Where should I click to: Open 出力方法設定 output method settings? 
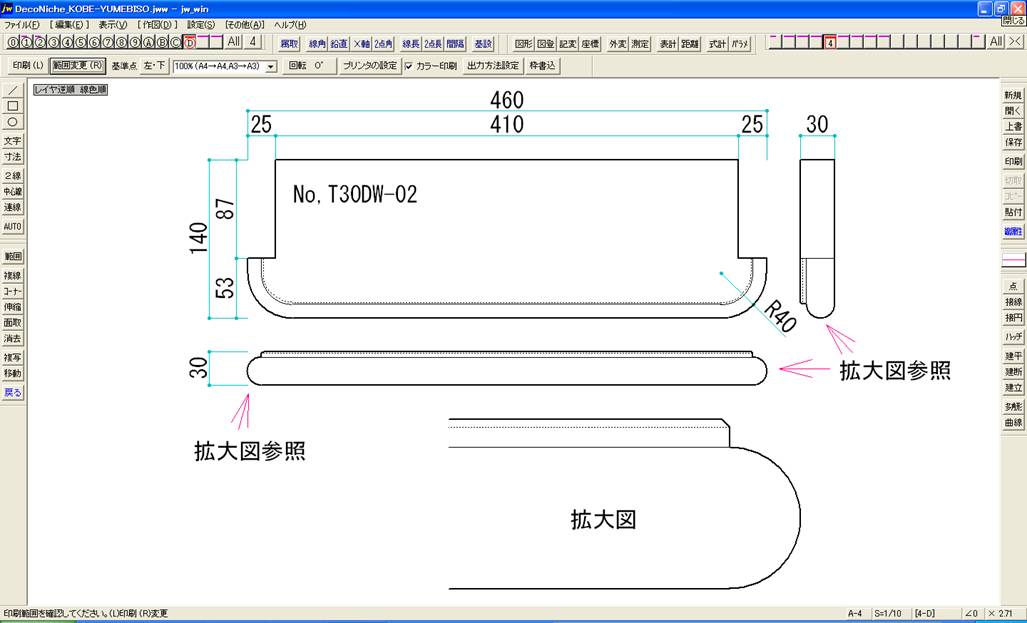point(493,66)
